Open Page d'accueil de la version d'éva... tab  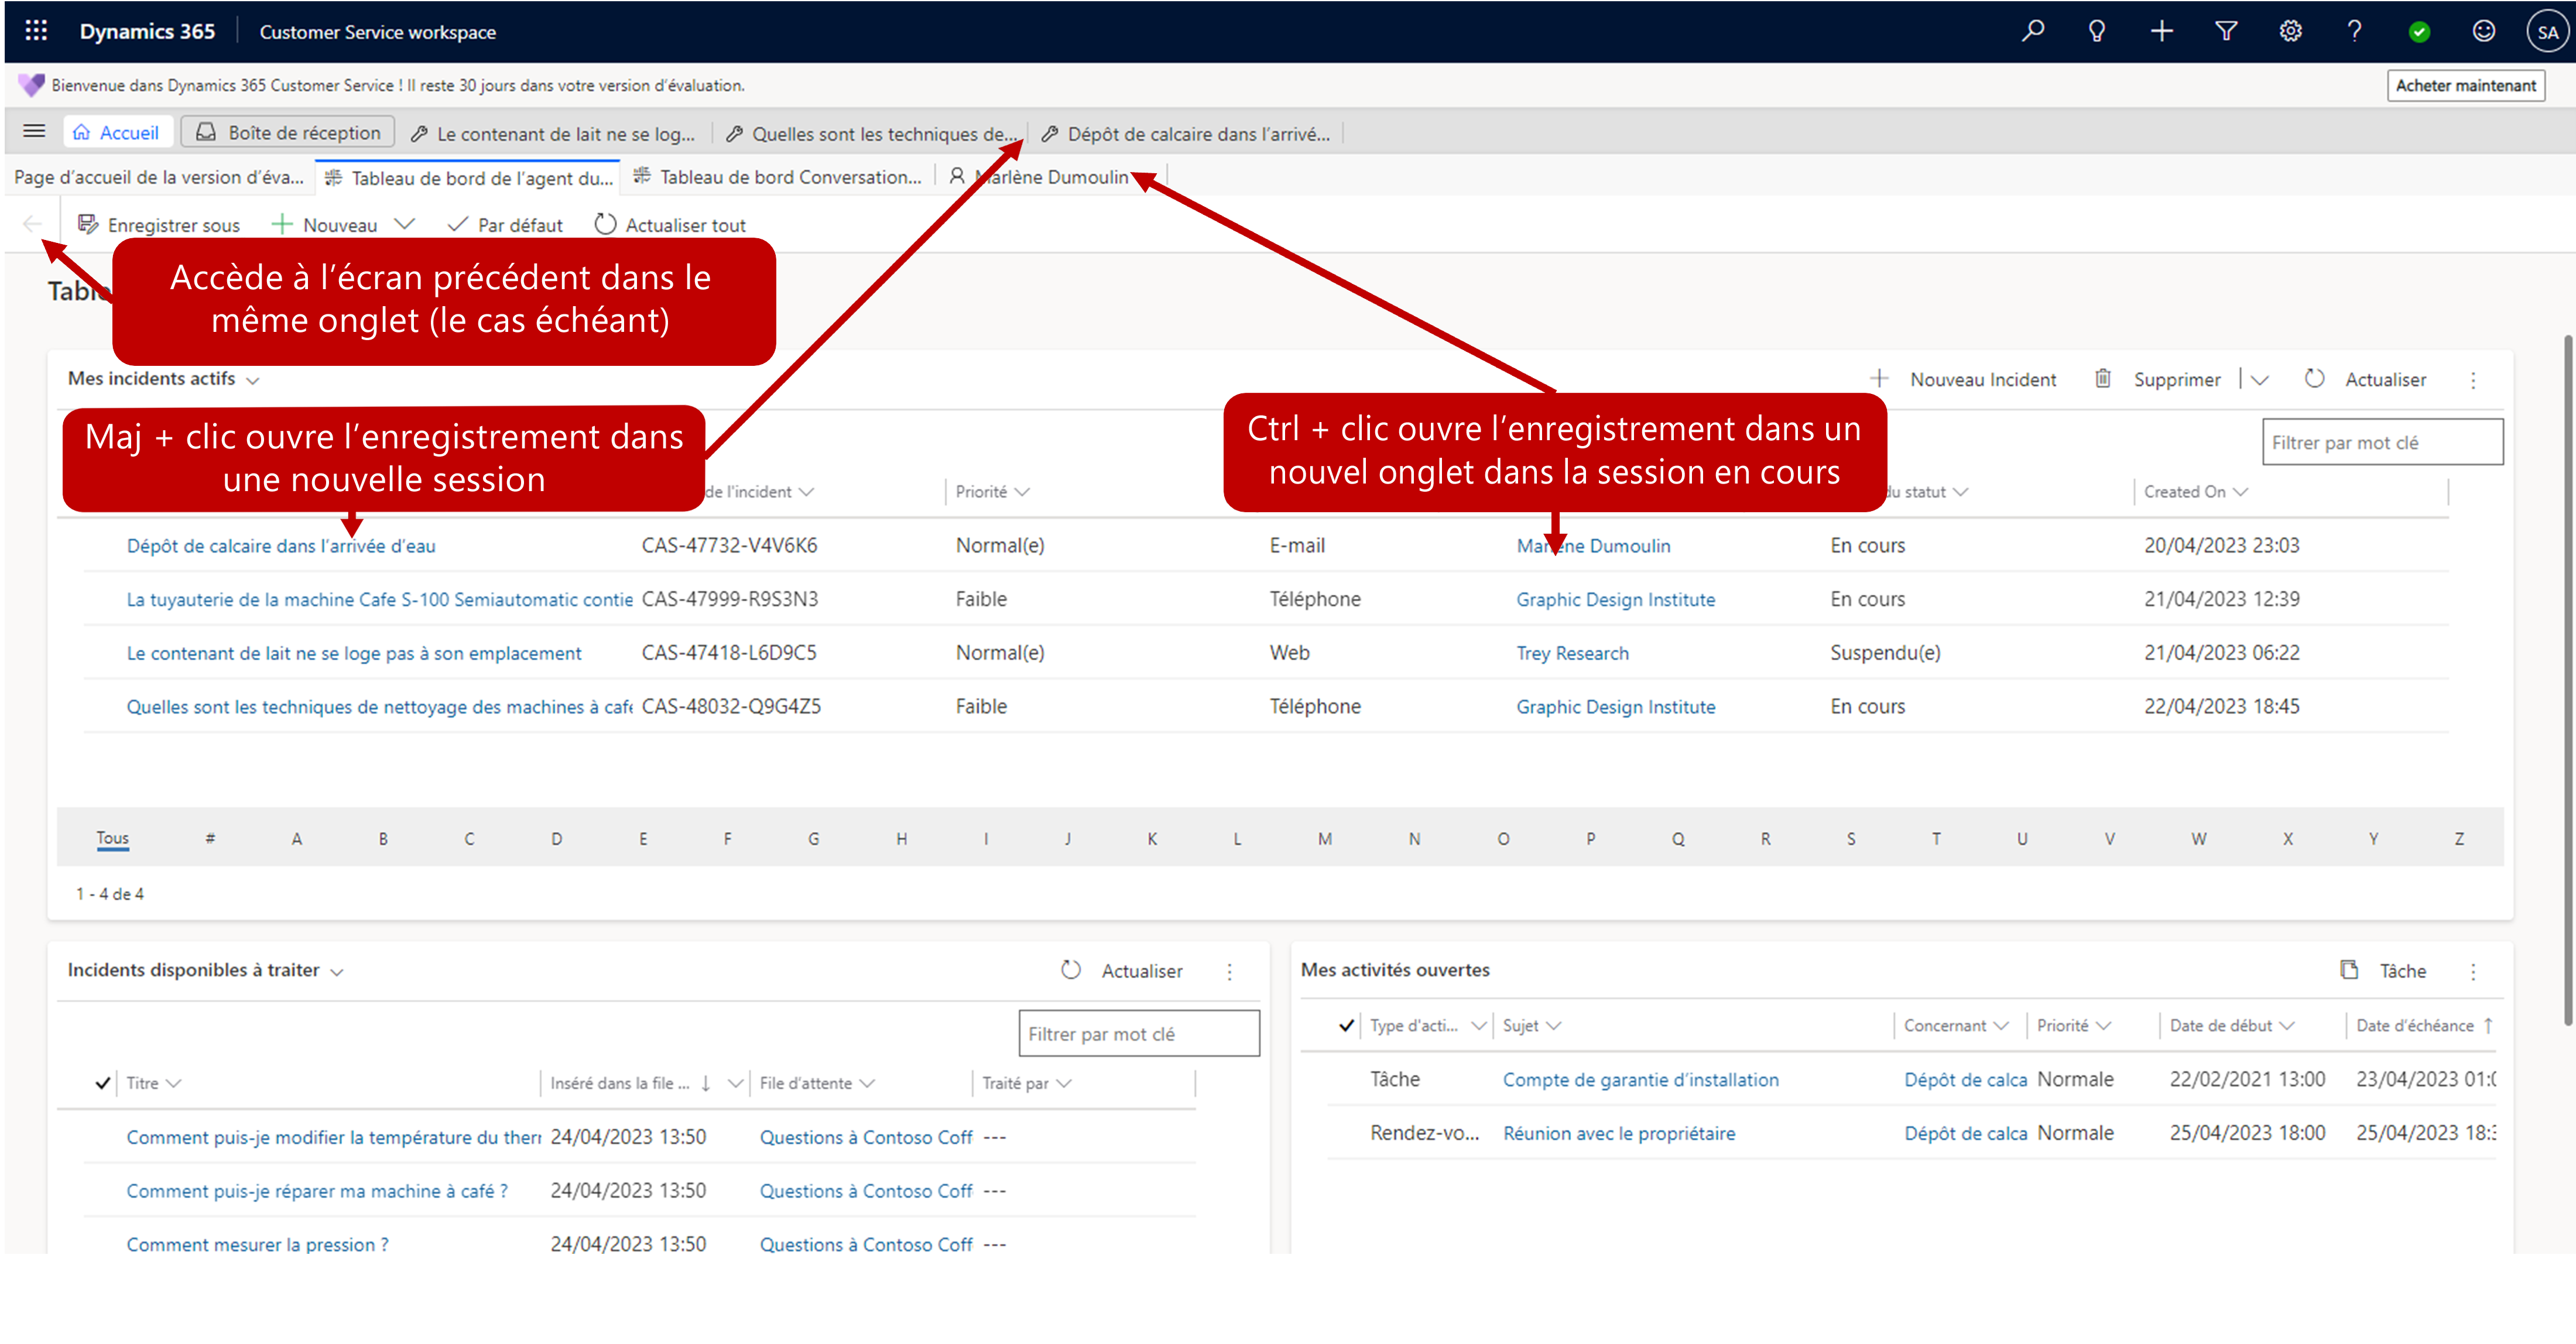point(159,177)
